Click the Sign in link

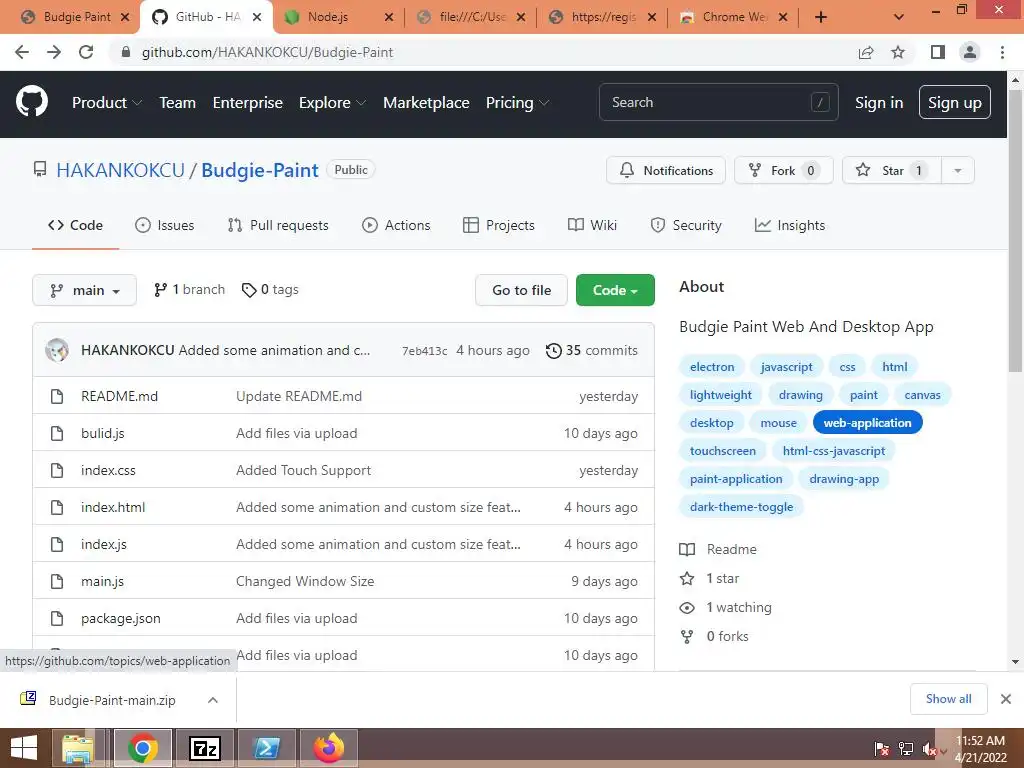tap(879, 103)
